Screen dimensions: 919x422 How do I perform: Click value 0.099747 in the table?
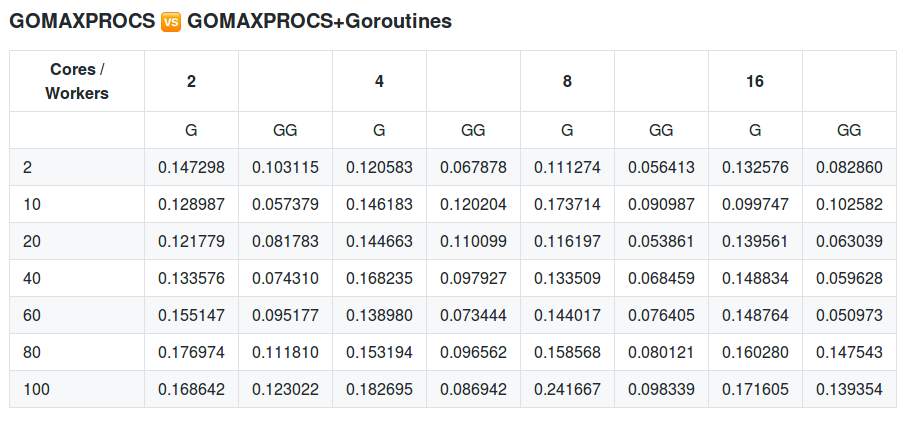755,205
